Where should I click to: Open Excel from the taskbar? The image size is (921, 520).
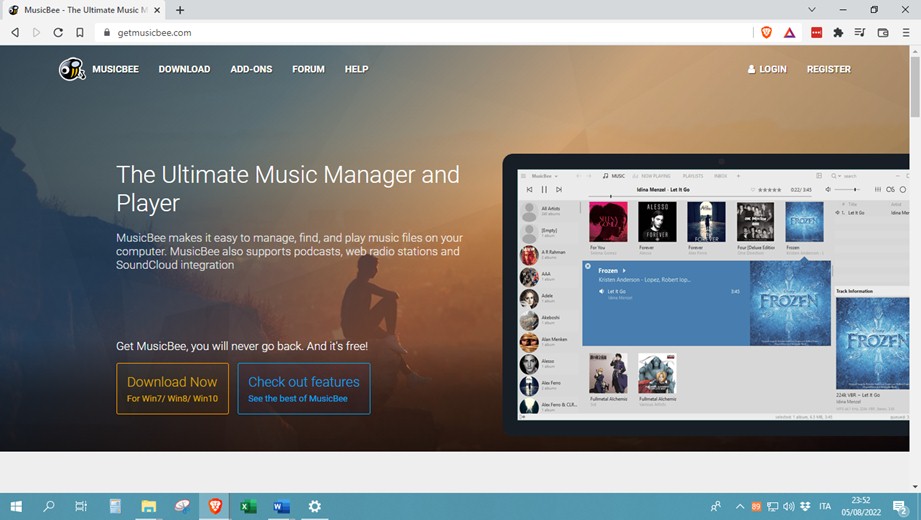(248, 506)
